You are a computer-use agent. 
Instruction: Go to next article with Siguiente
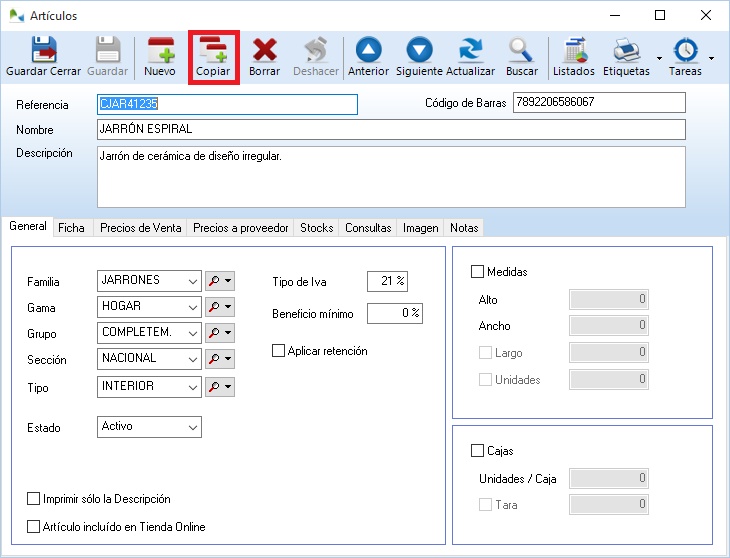[x=419, y=57]
